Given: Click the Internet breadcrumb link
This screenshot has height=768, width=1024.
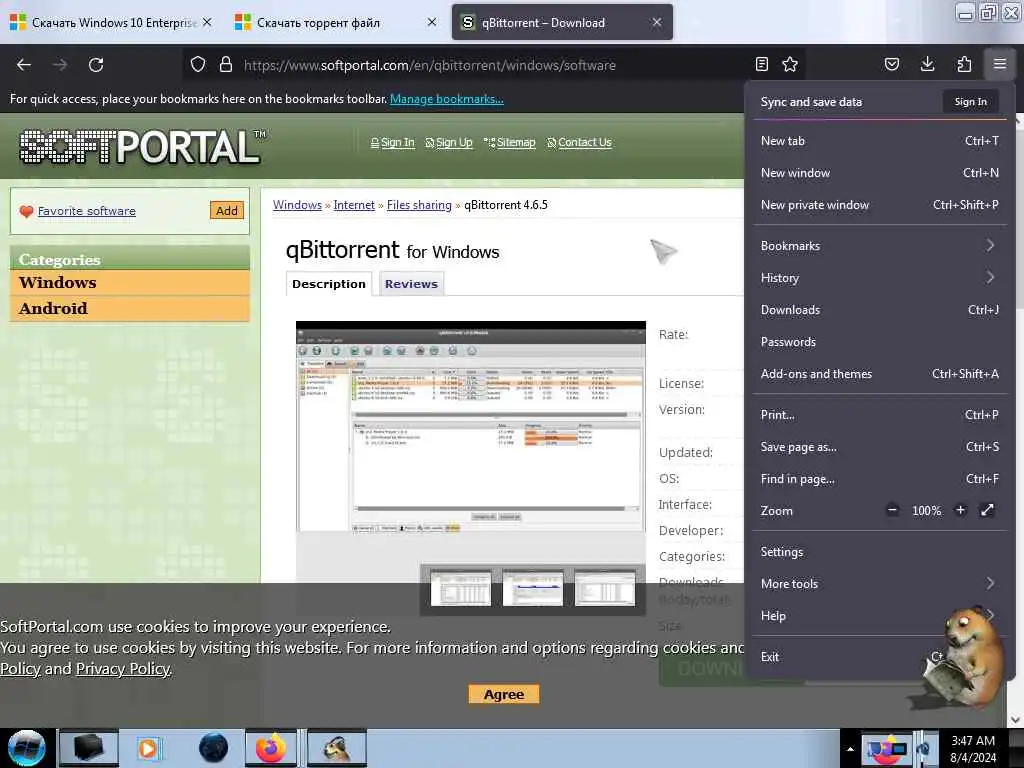Looking at the screenshot, I should [x=354, y=205].
